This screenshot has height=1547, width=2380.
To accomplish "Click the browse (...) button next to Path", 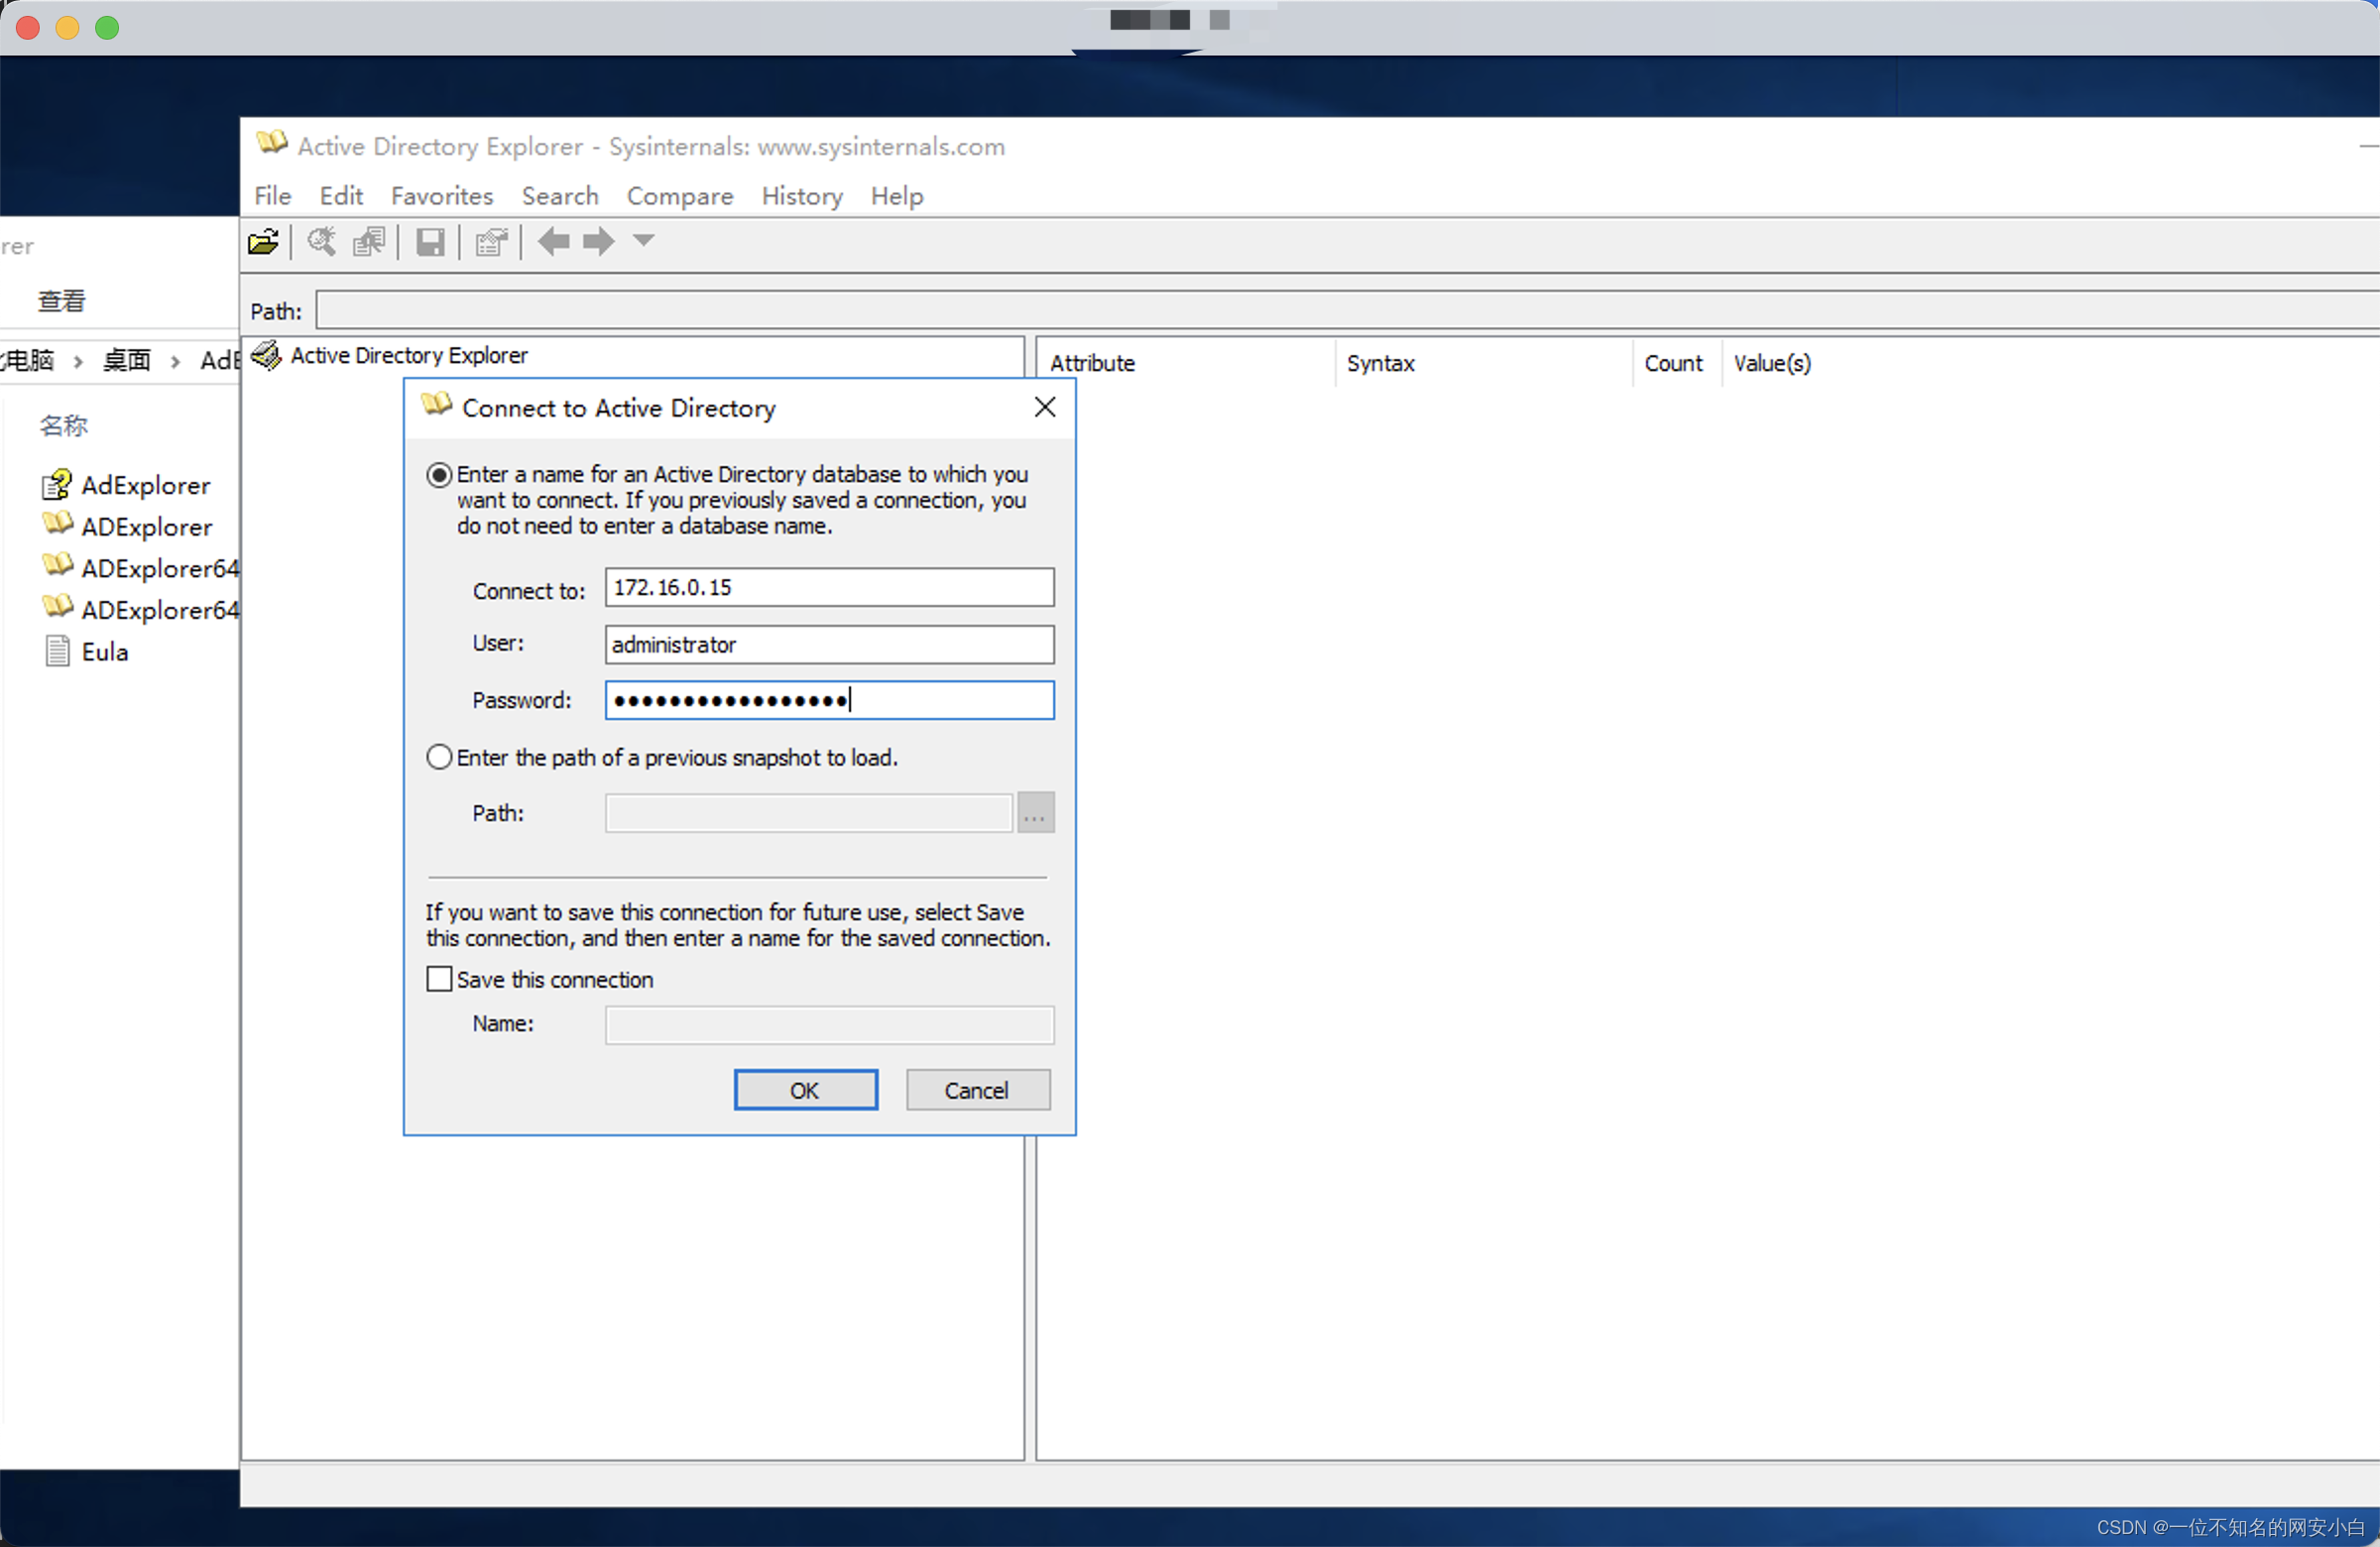I will click(1035, 813).
